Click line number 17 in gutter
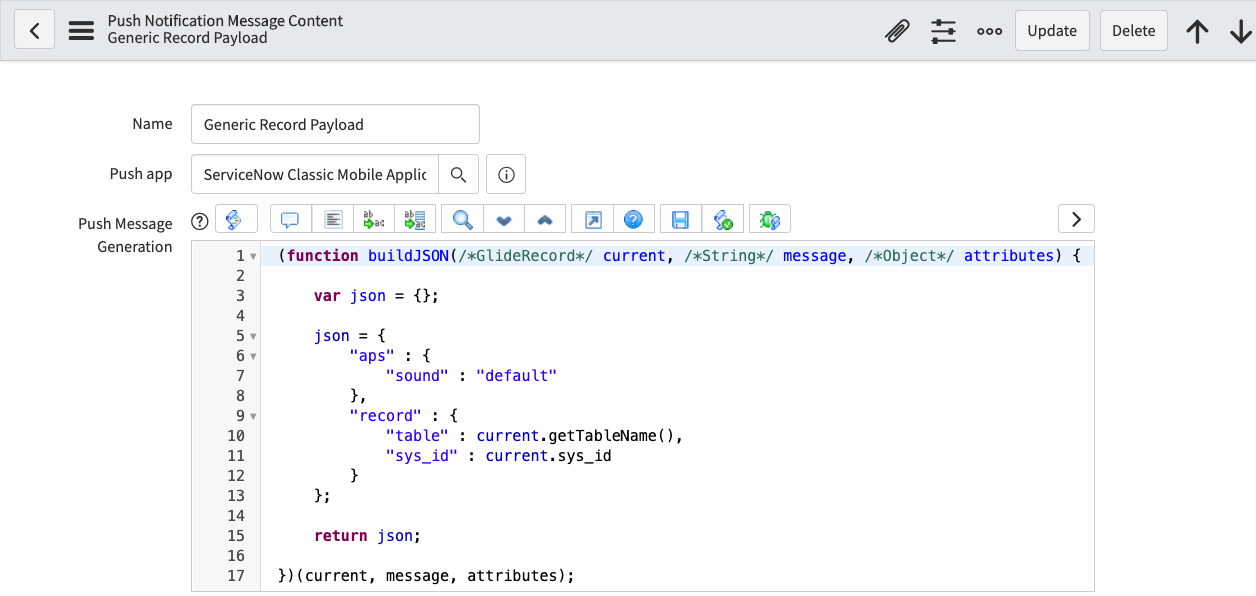The width and height of the screenshot is (1256, 596). (236, 576)
